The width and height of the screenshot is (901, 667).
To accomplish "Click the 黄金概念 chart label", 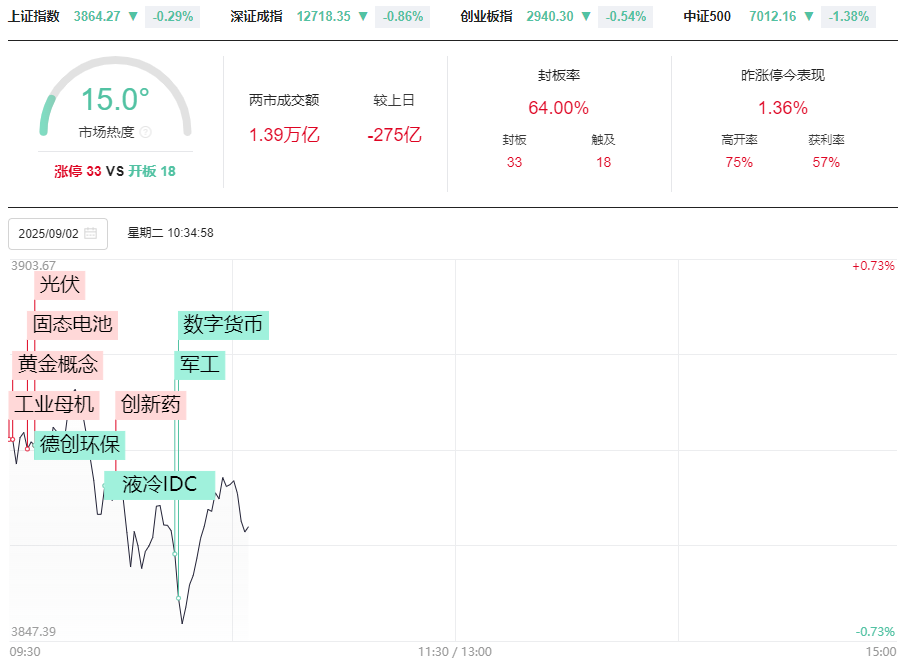I will coord(58,364).
